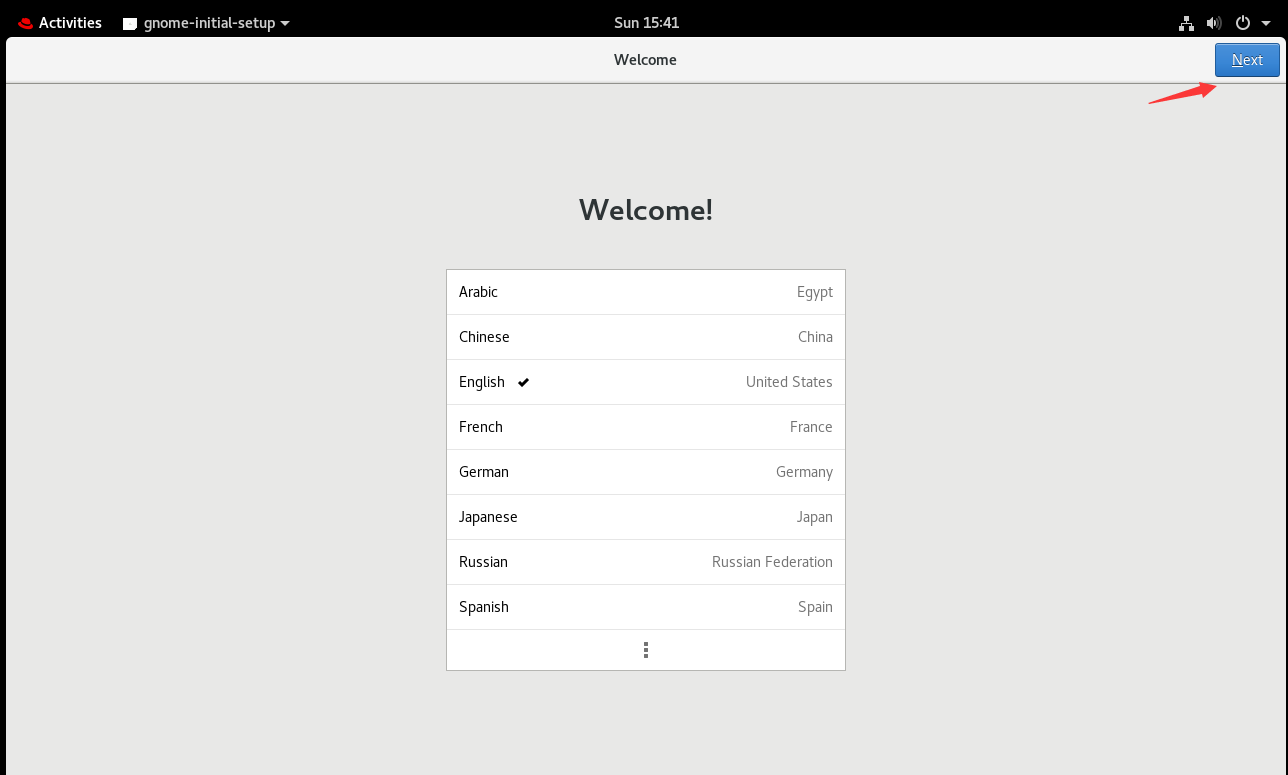
Task: Open the clock at Sun 15:41
Action: pyautogui.click(x=646, y=22)
